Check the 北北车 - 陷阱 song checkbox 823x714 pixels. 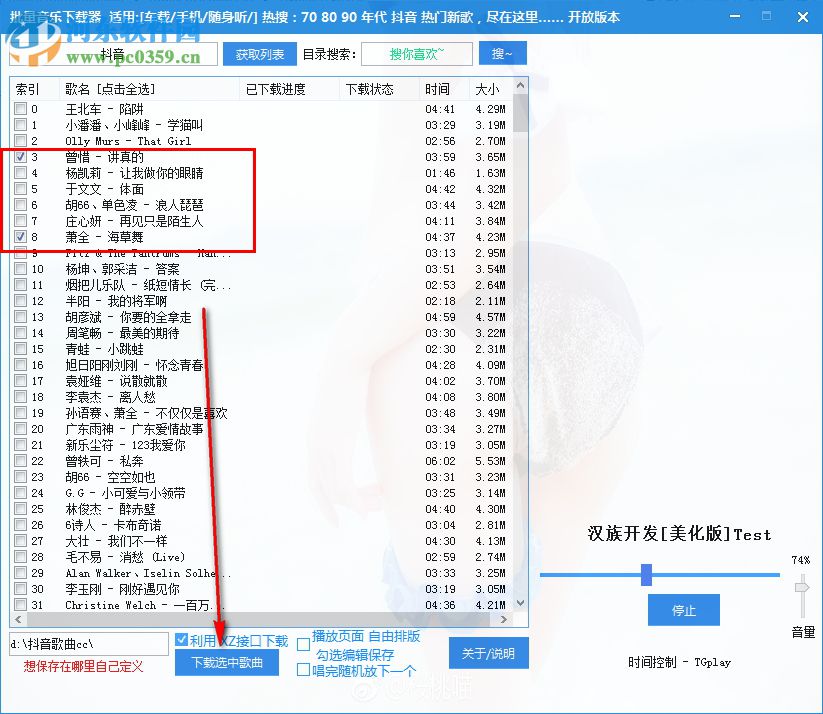(x=21, y=109)
